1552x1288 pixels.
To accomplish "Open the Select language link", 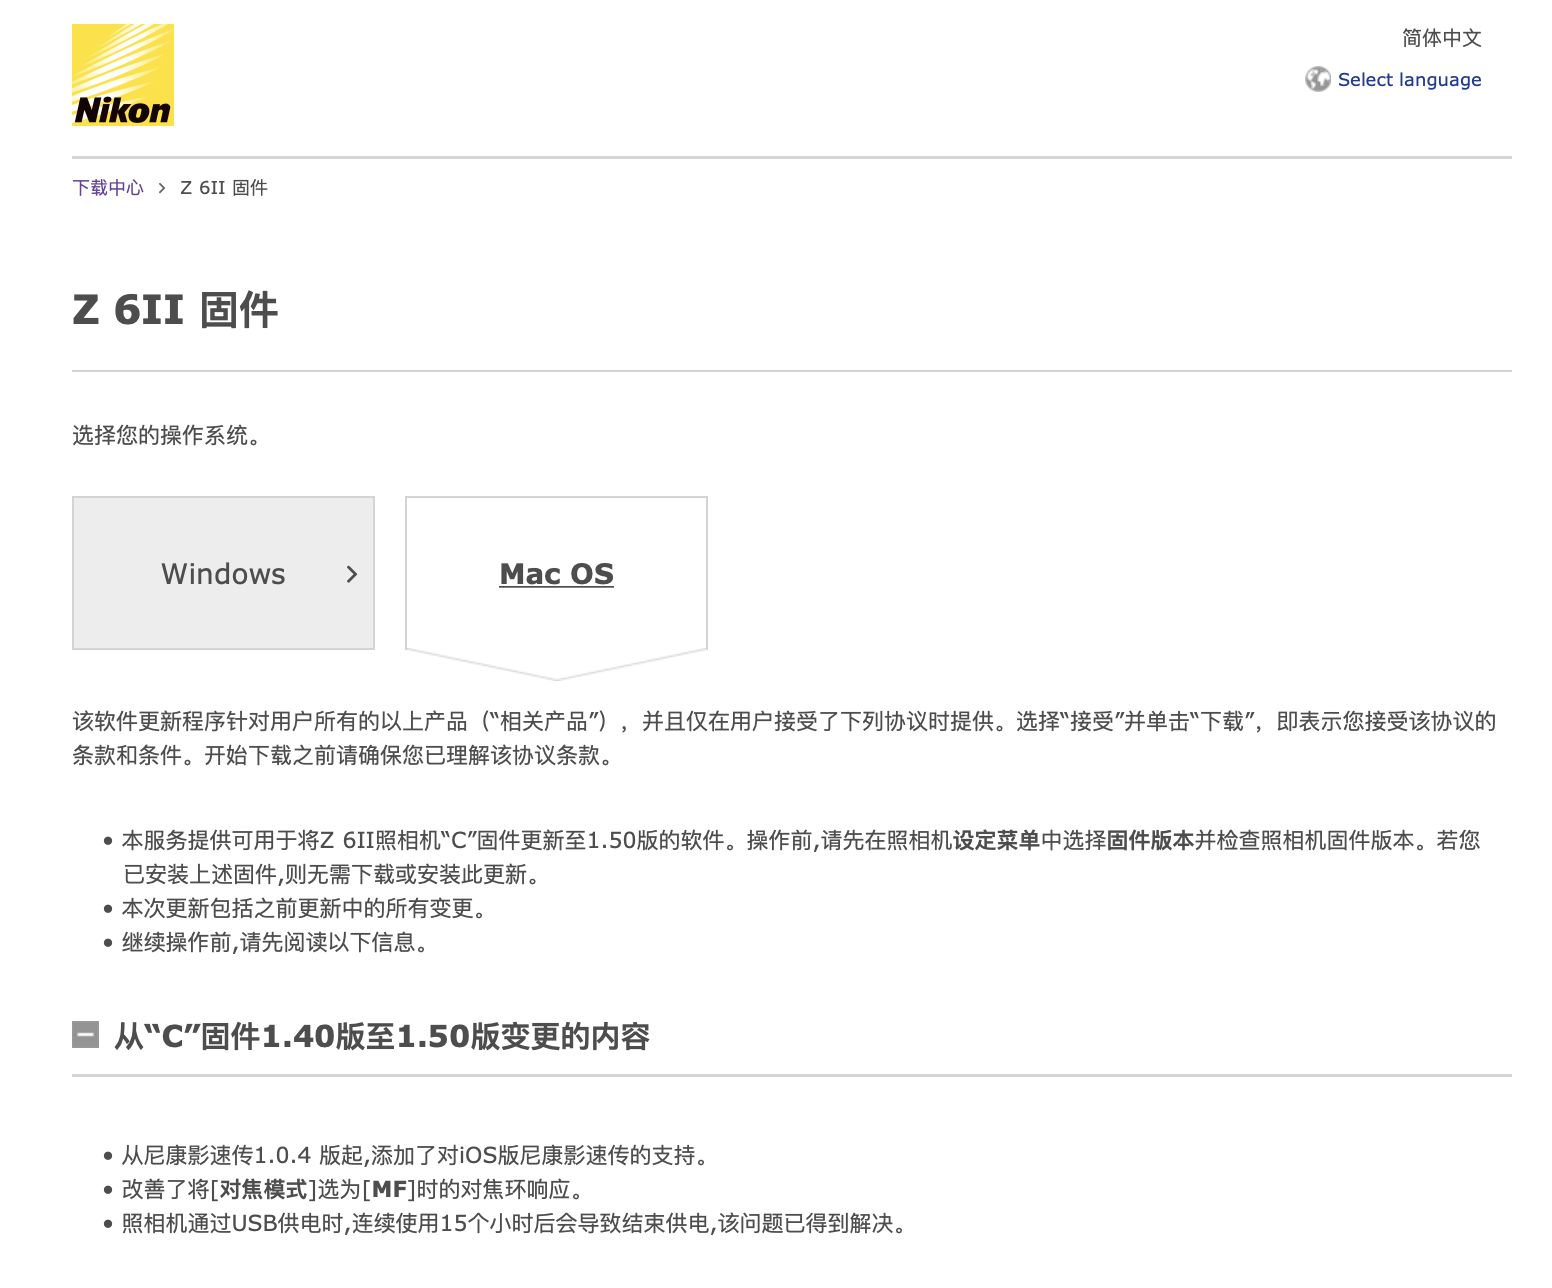I will point(1409,80).
